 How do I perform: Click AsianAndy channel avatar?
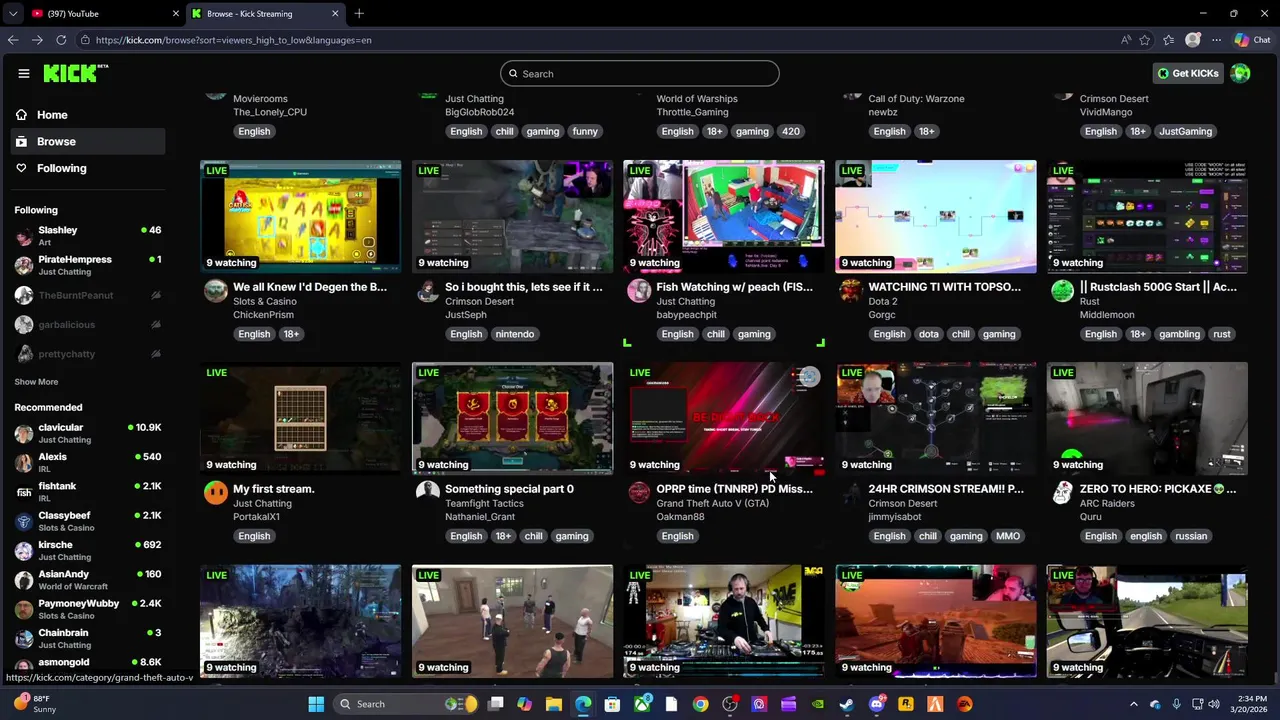(x=24, y=580)
